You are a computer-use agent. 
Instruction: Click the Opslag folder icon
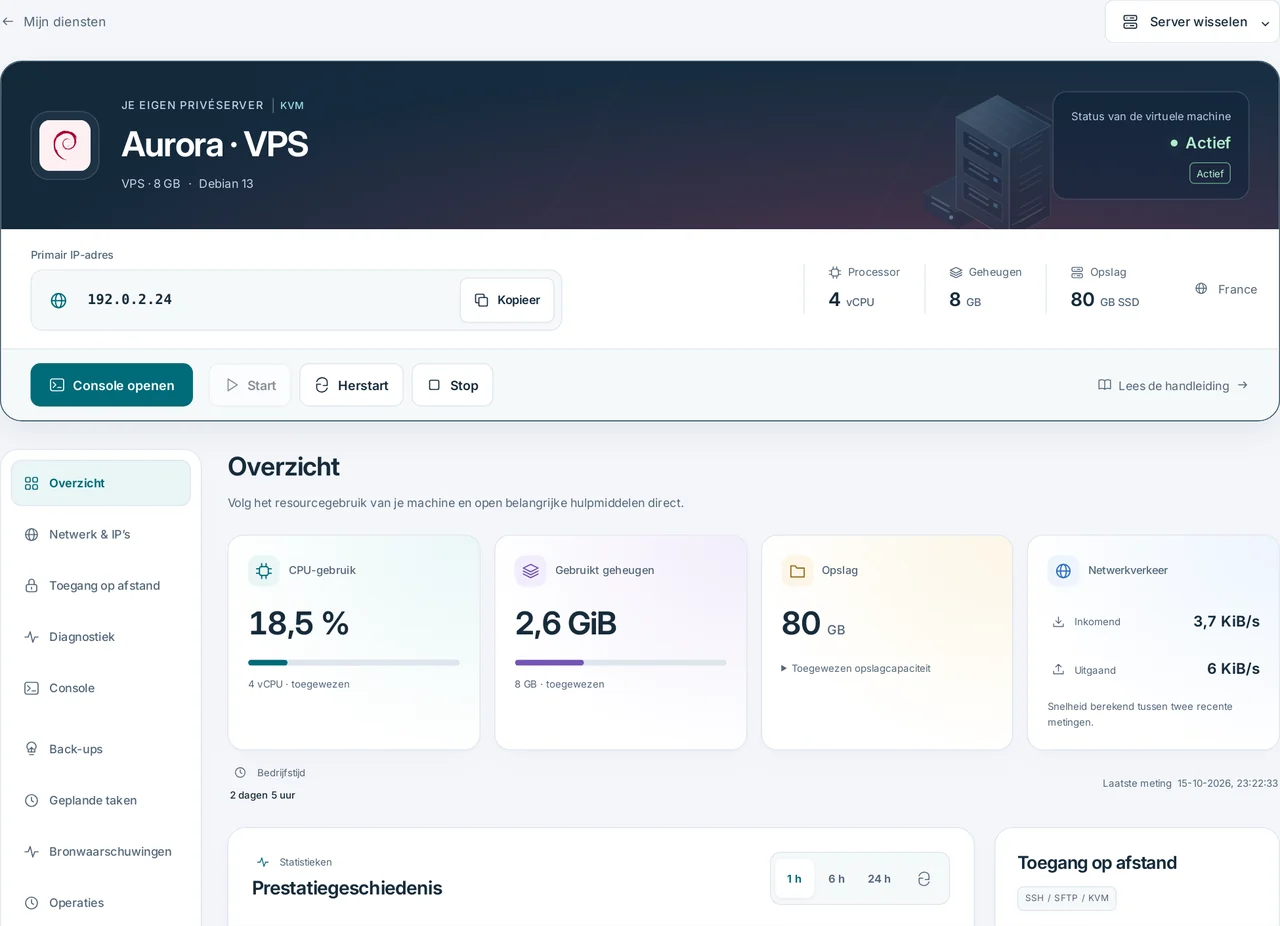click(x=797, y=571)
